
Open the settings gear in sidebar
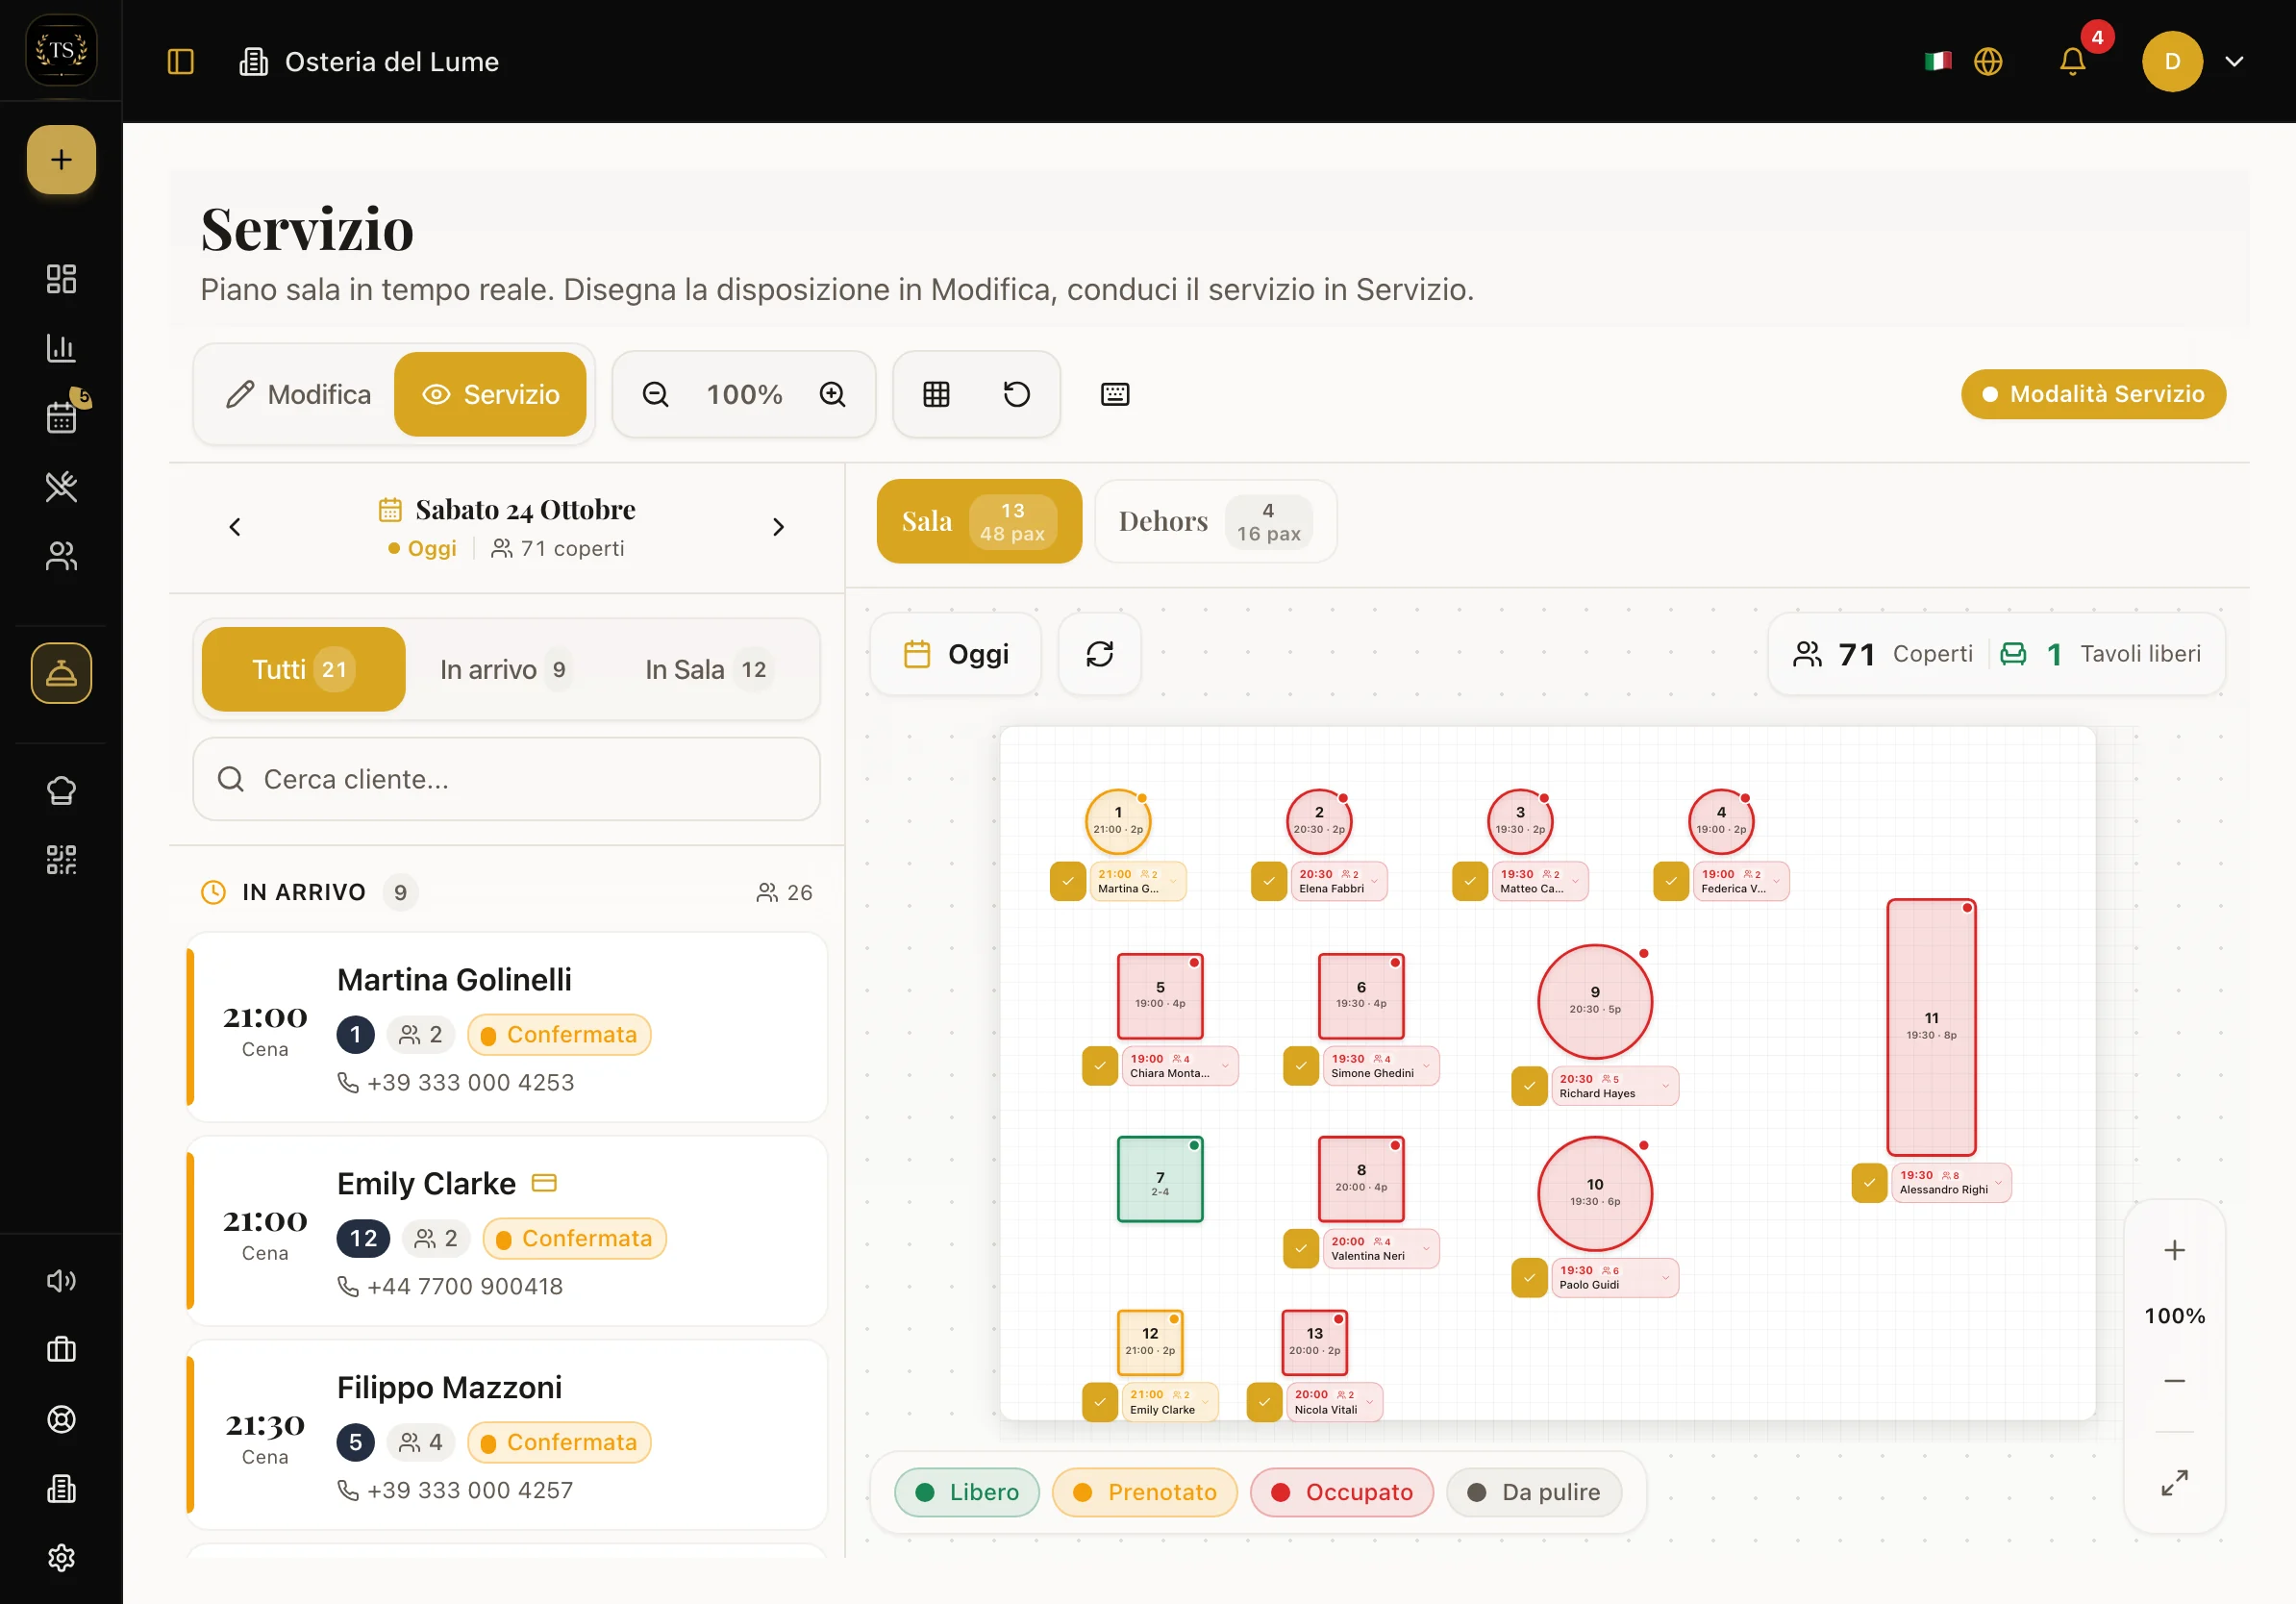(x=61, y=1557)
